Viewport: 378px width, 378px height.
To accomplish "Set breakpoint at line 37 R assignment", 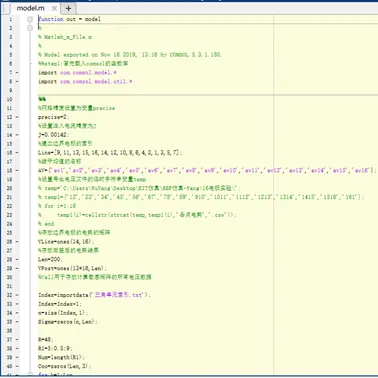I will 17,339.
